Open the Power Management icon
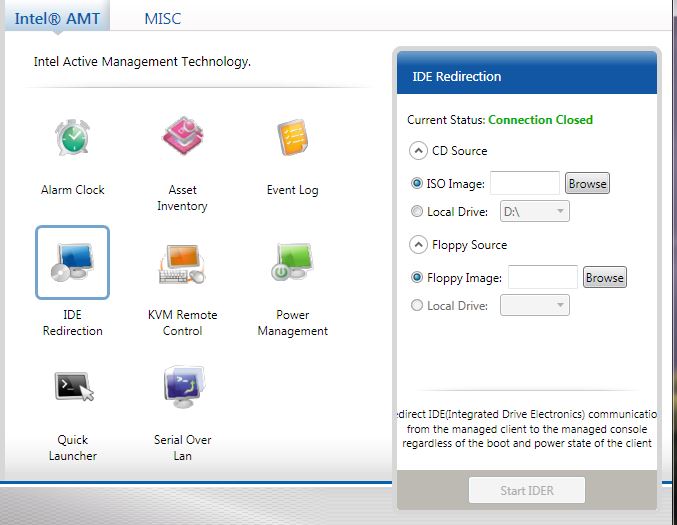Image resolution: width=677 pixels, height=525 pixels. pos(292,262)
